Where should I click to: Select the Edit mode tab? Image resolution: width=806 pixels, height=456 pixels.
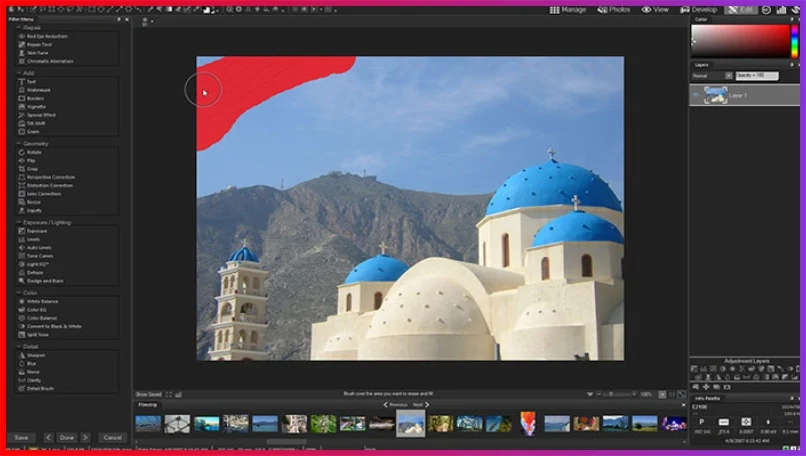click(x=741, y=10)
